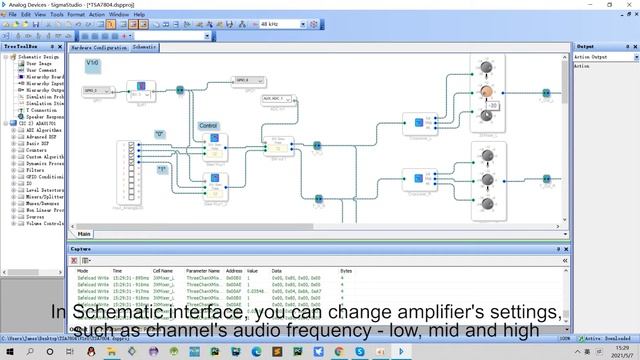The width and height of the screenshot is (640, 360).
Task: Expand the Volume Controls folder
Action: click(13, 223)
